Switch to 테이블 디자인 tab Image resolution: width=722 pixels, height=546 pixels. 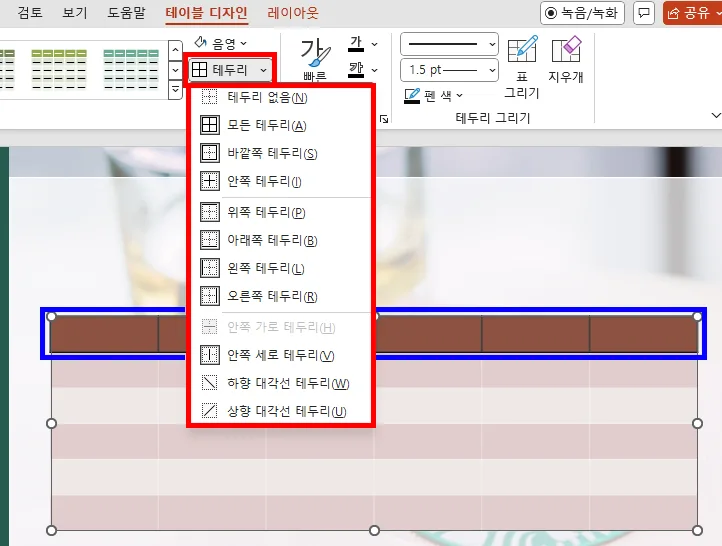pyautogui.click(x=206, y=13)
